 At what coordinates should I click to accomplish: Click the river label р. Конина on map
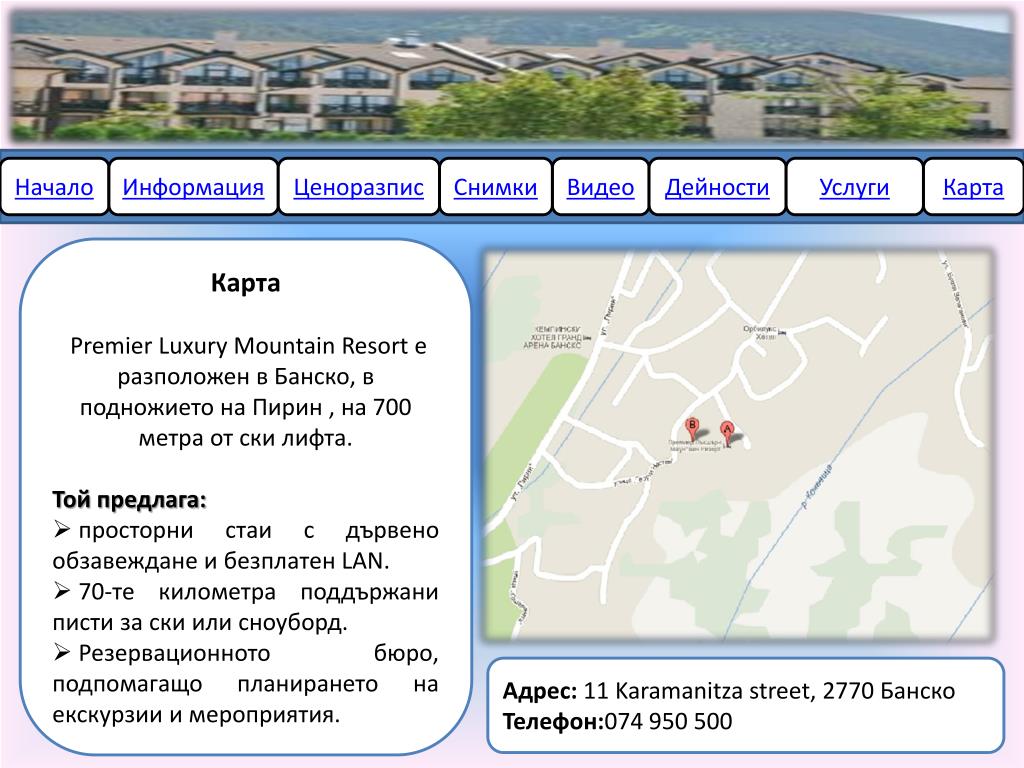click(818, 486)
